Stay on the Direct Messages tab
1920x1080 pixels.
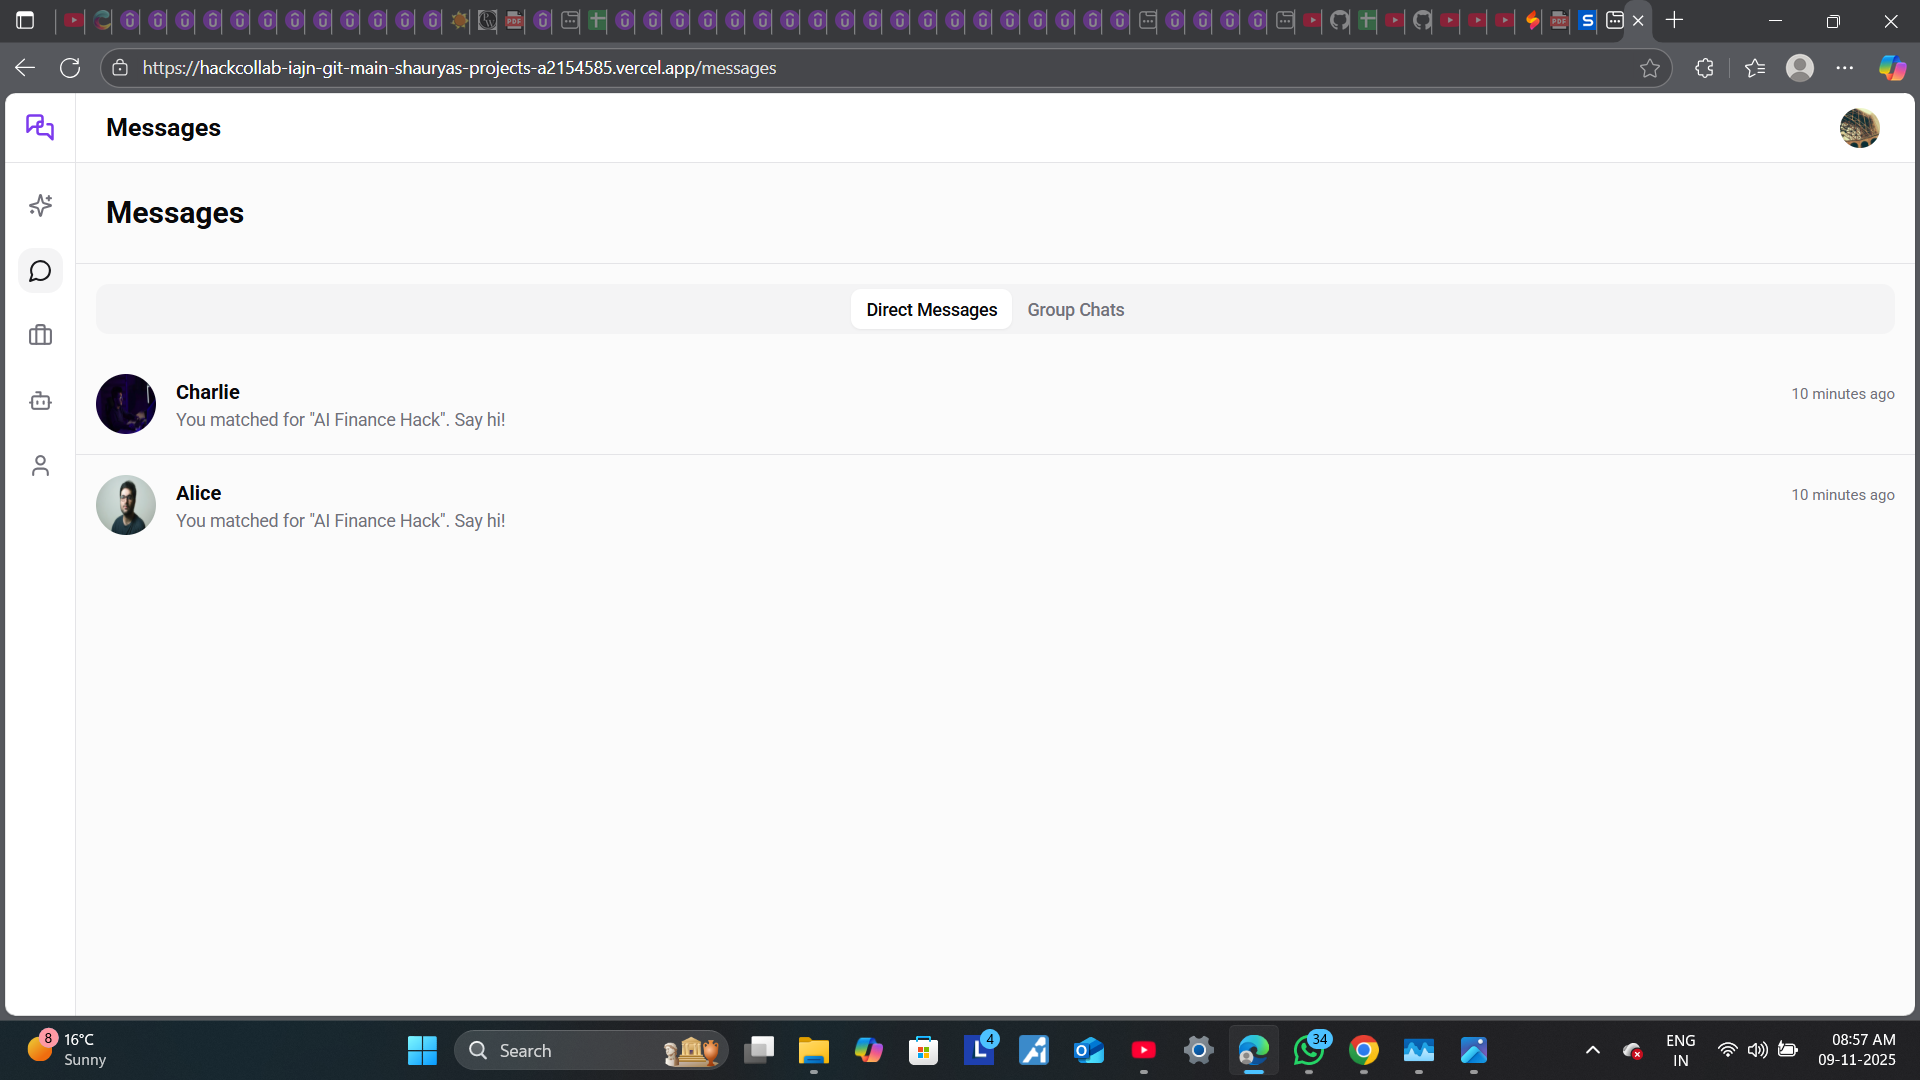(x=931, y=310)
